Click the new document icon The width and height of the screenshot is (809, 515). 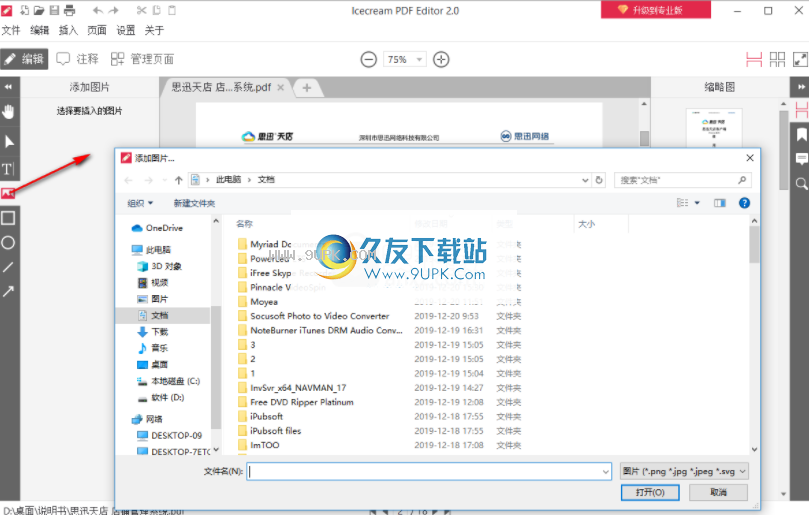tap(24, 10)
